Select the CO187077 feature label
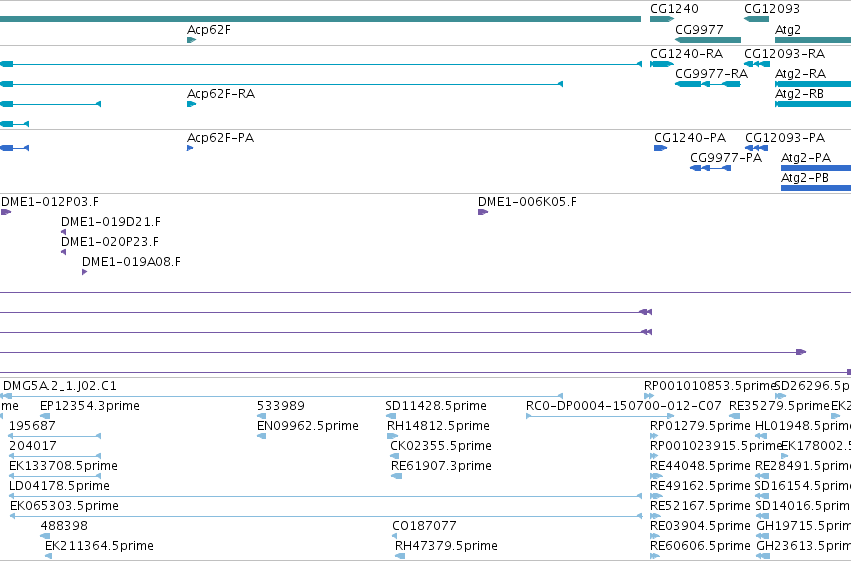This screenshot has width=851, height=561. (x=424, y=526)
